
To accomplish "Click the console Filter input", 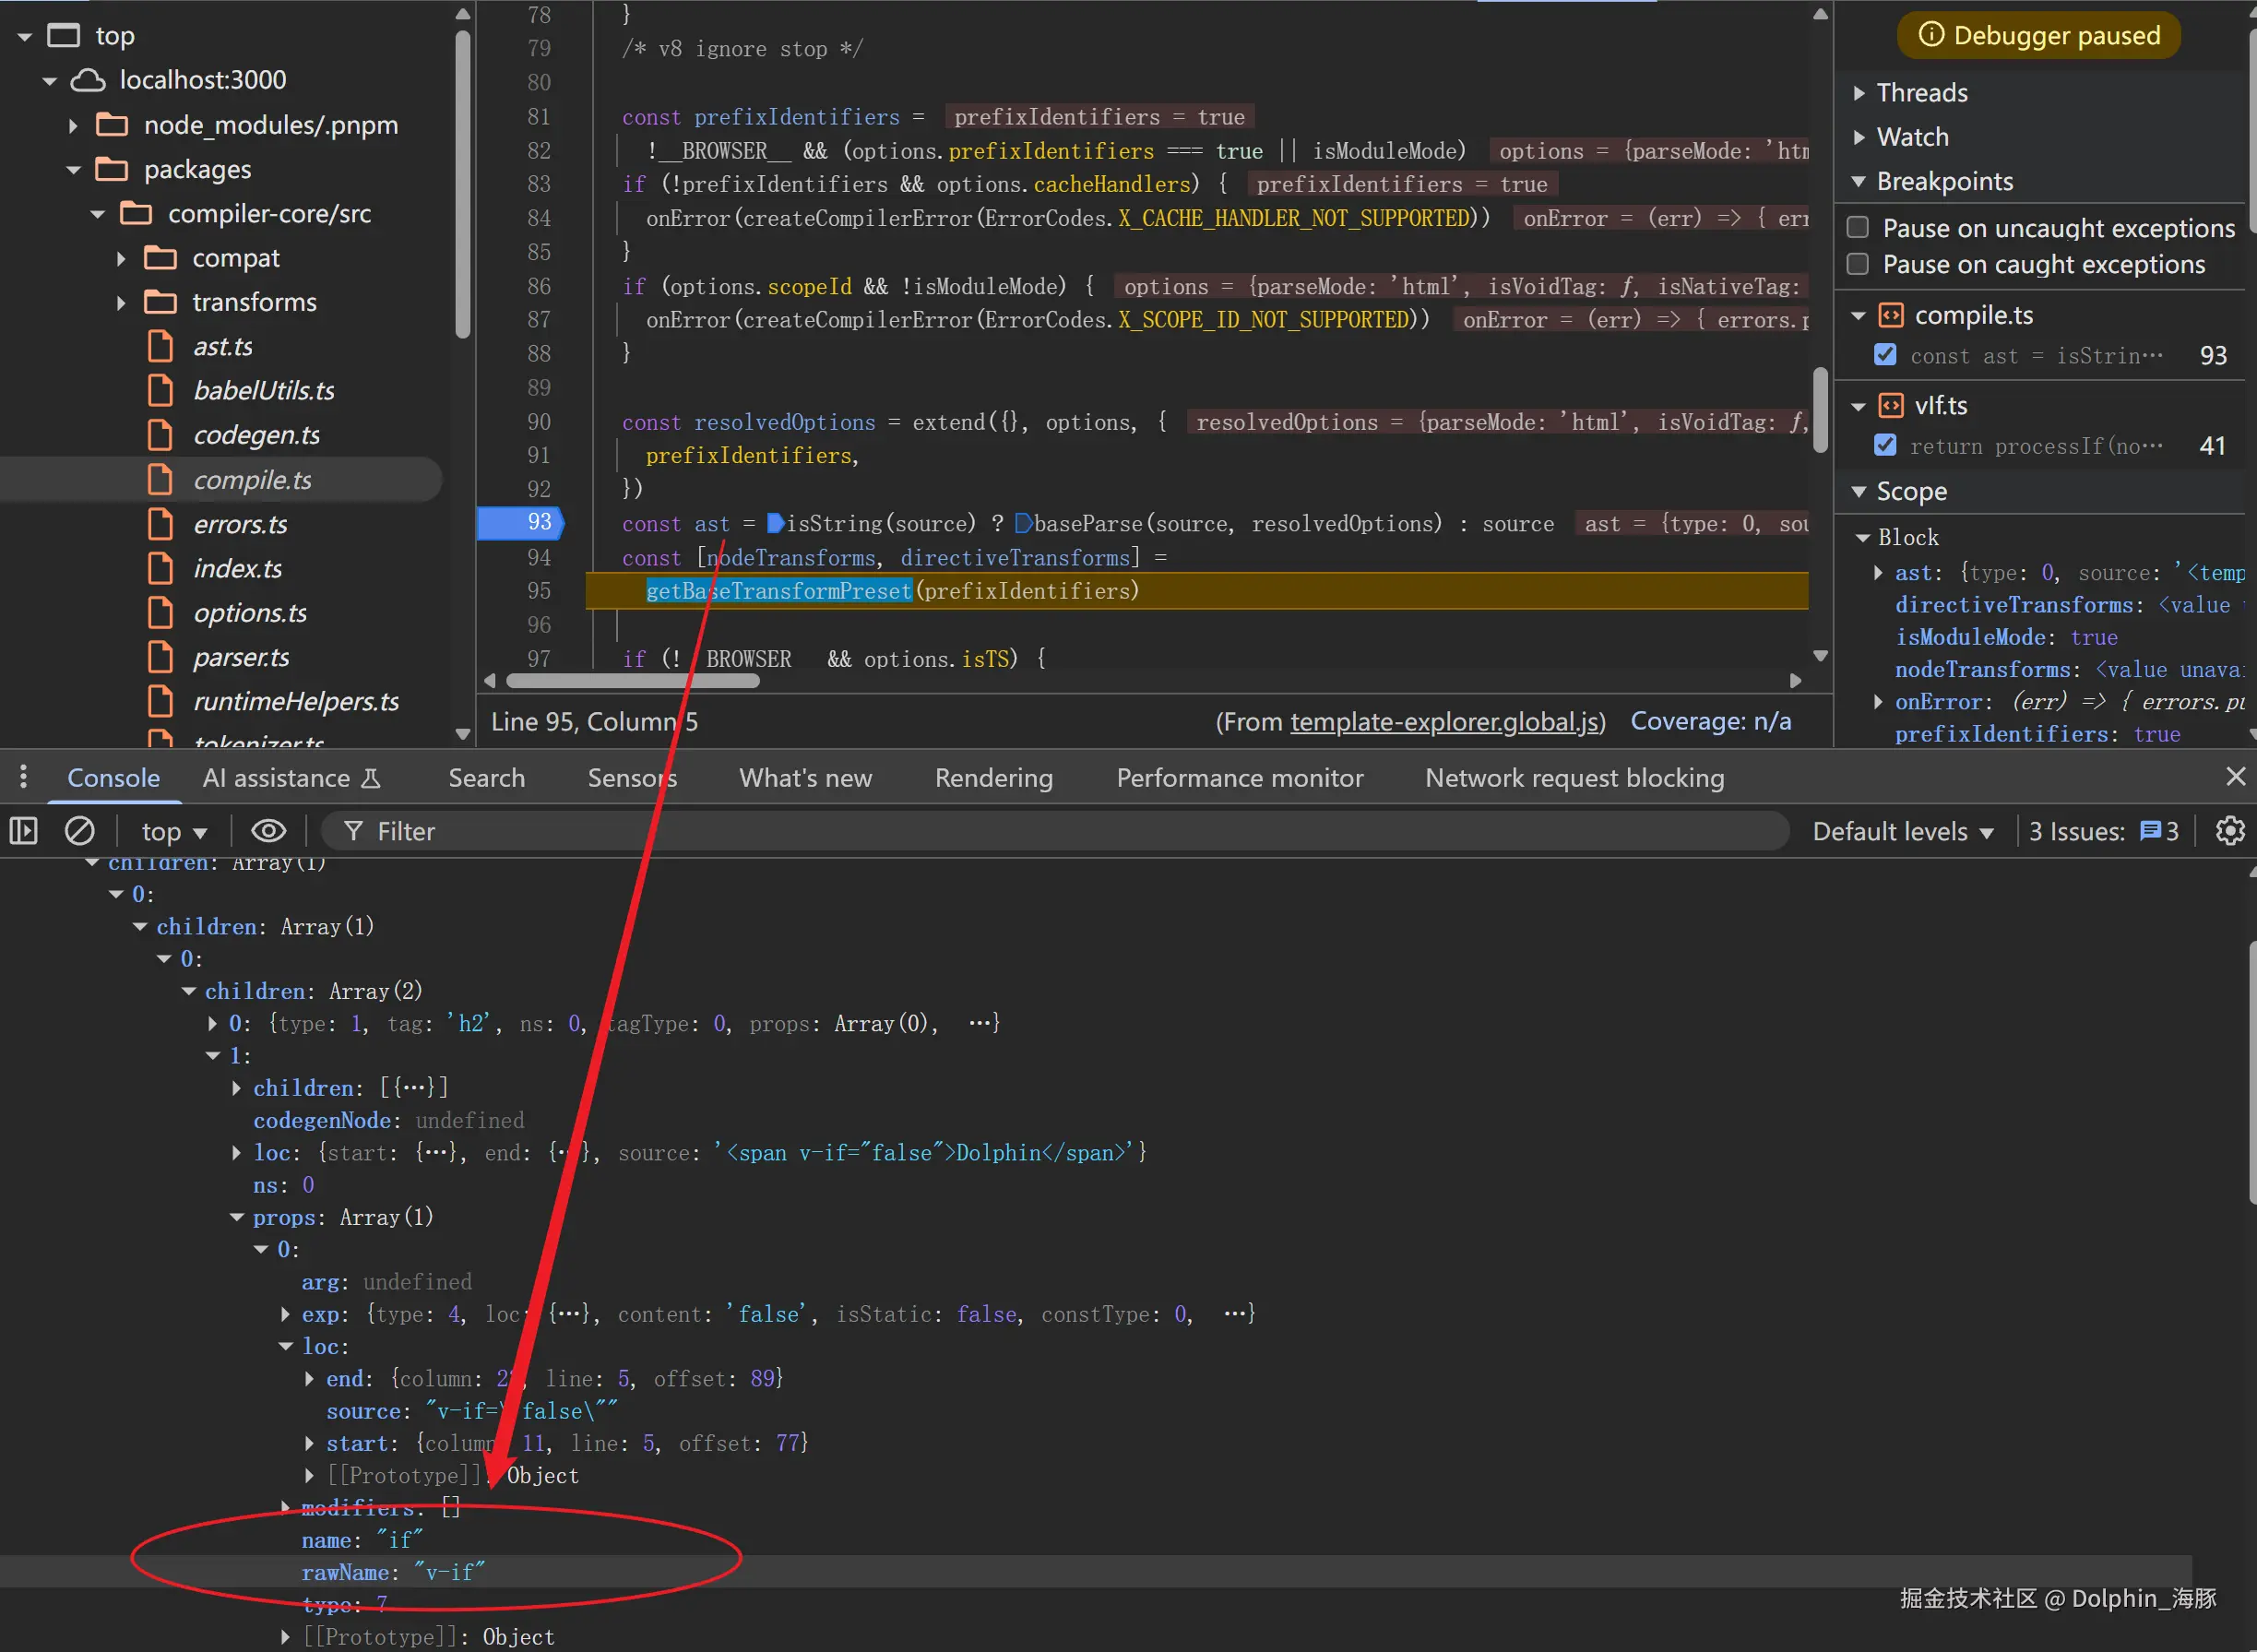I will pos(1055,831).
